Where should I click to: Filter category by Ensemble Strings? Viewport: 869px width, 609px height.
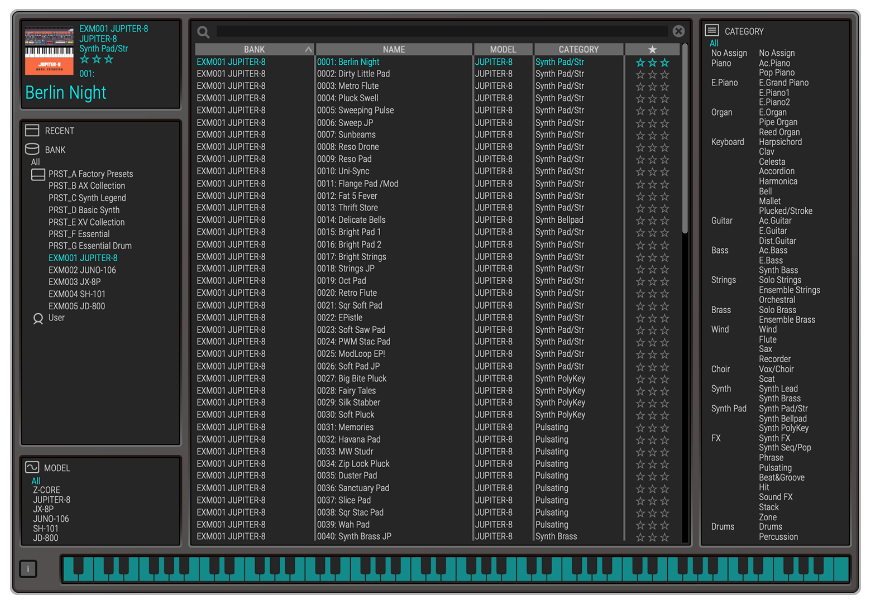coord(789,290)
